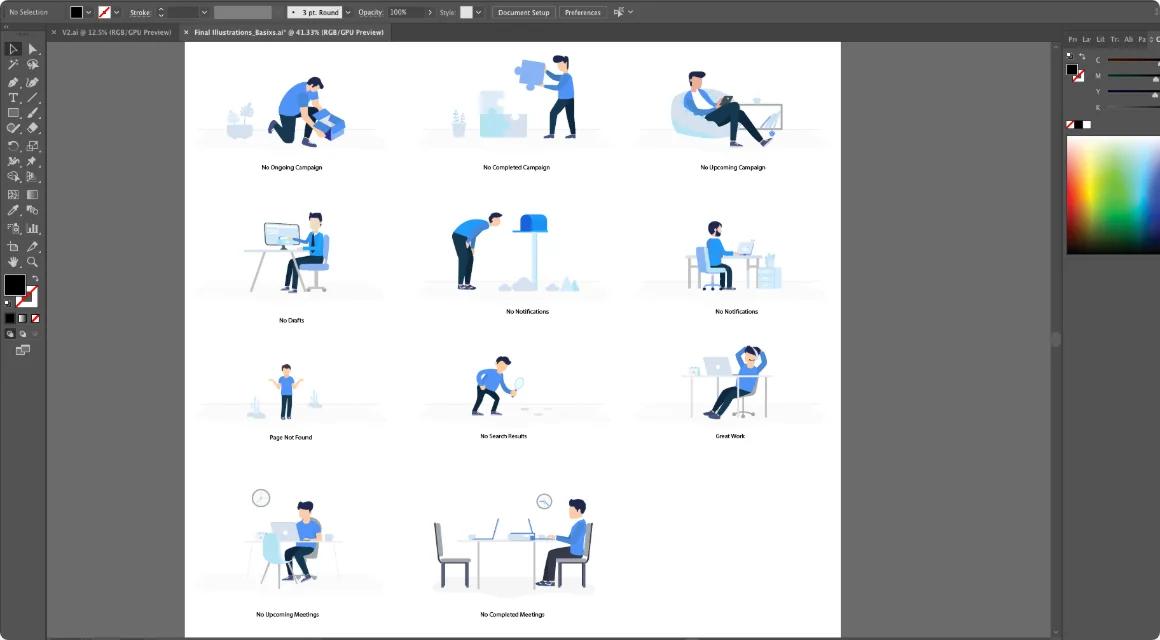Click the Opacity label link
The width and height of the screenshot is (1160, 640).
pyautogui.click(x=370, y=13)
